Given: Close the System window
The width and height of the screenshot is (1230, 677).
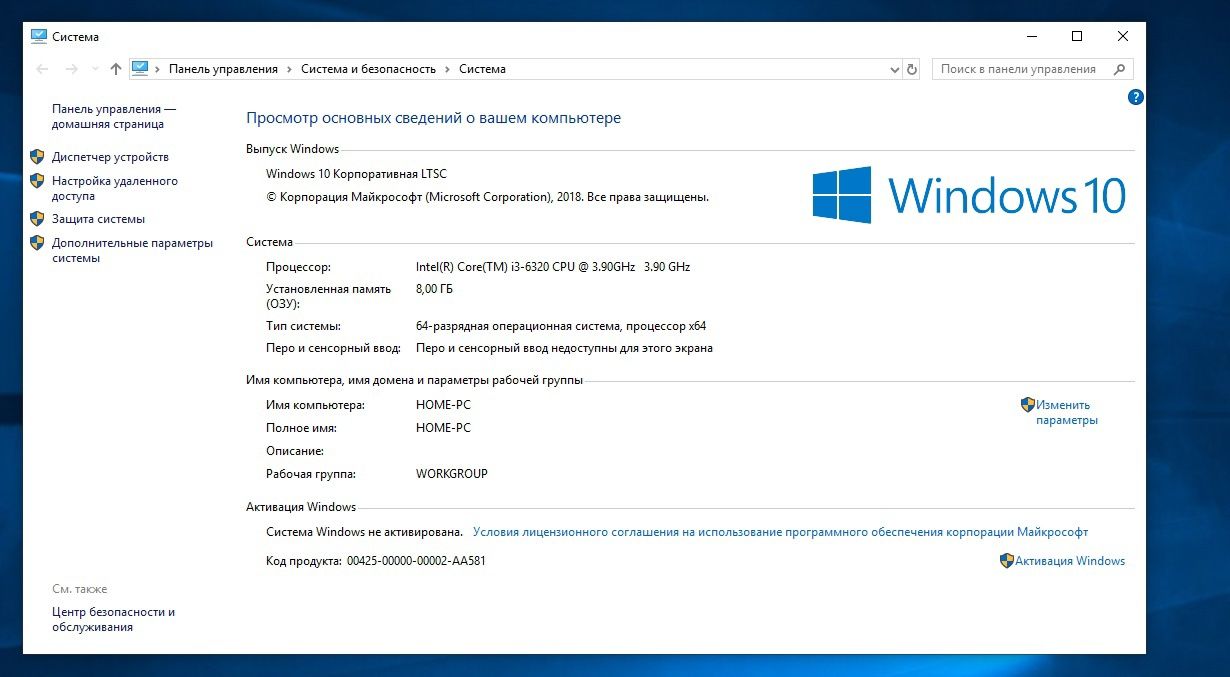Looking at the screenshot, I should 1123,36.
